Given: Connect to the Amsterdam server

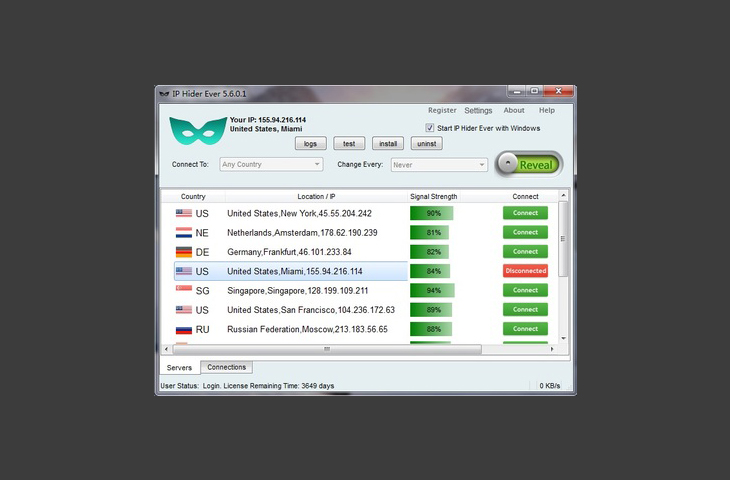Looking at the screenshot, I should click(x=525, y=233).
